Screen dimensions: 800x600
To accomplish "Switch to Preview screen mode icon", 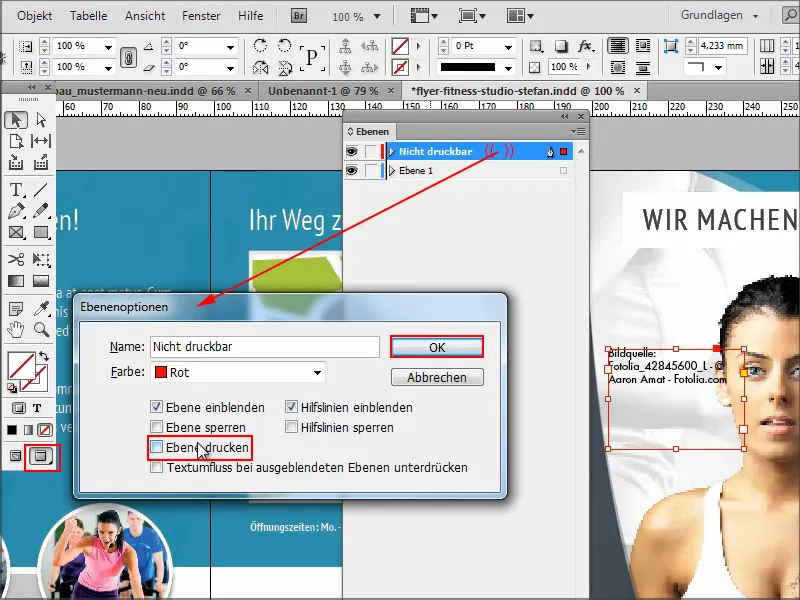I will [41, 456].
